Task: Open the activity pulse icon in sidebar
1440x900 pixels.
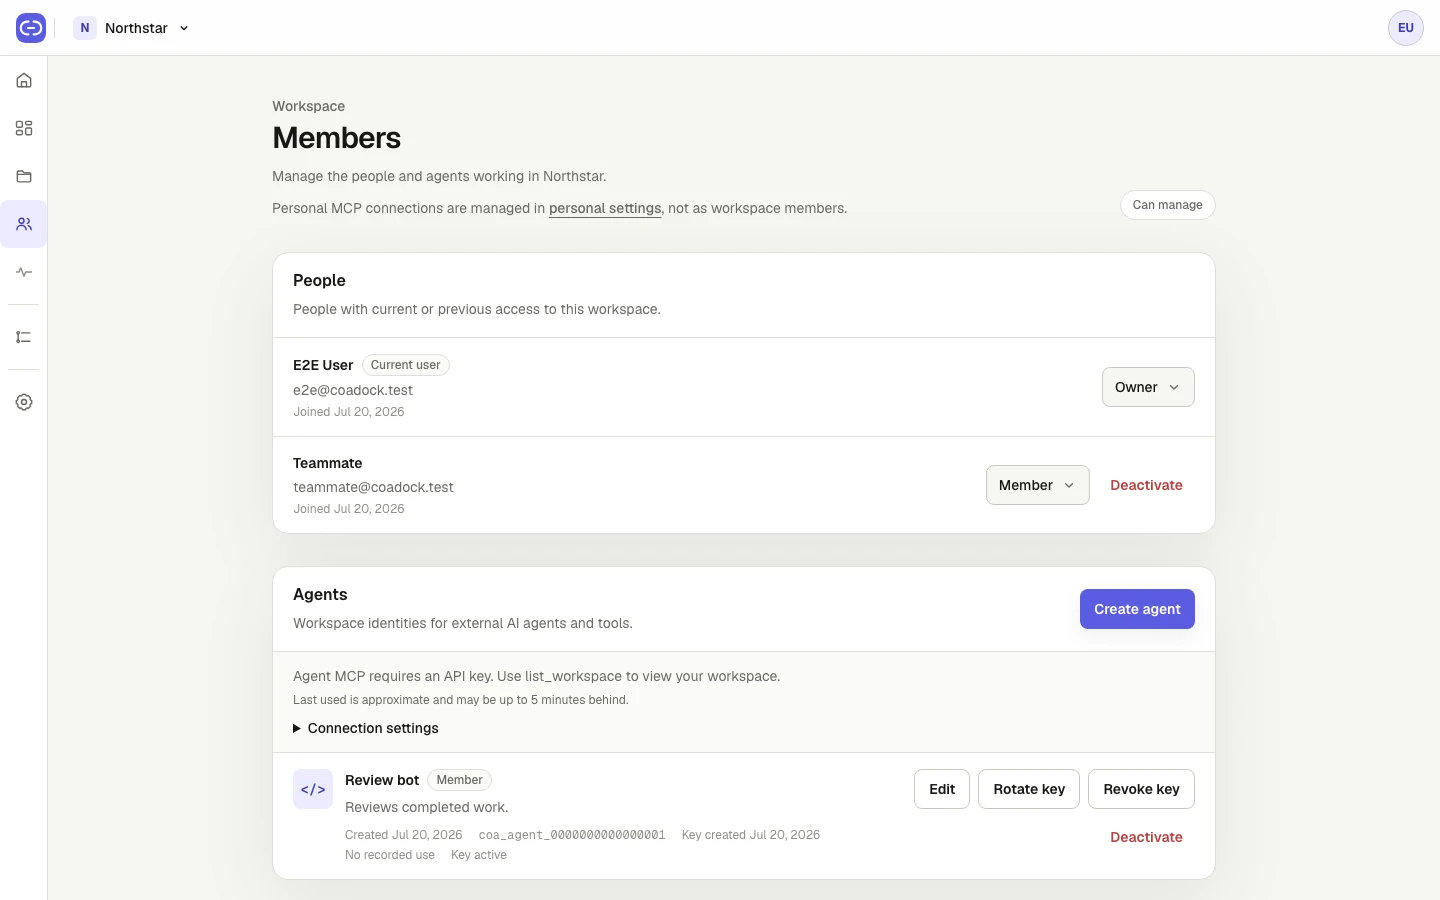Action: pyautogui.click(x=24, y=272)
